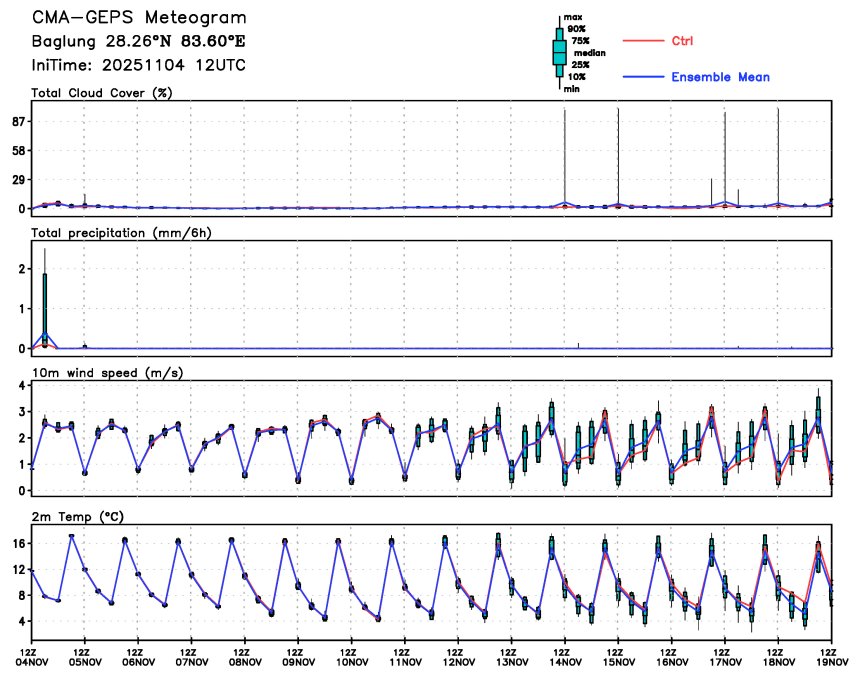The height and width of the screenshot is (678, 860).
Task: Click the '12Z 14NOV' time axis label
Action: pyautogui.click(x=565, y=657)
